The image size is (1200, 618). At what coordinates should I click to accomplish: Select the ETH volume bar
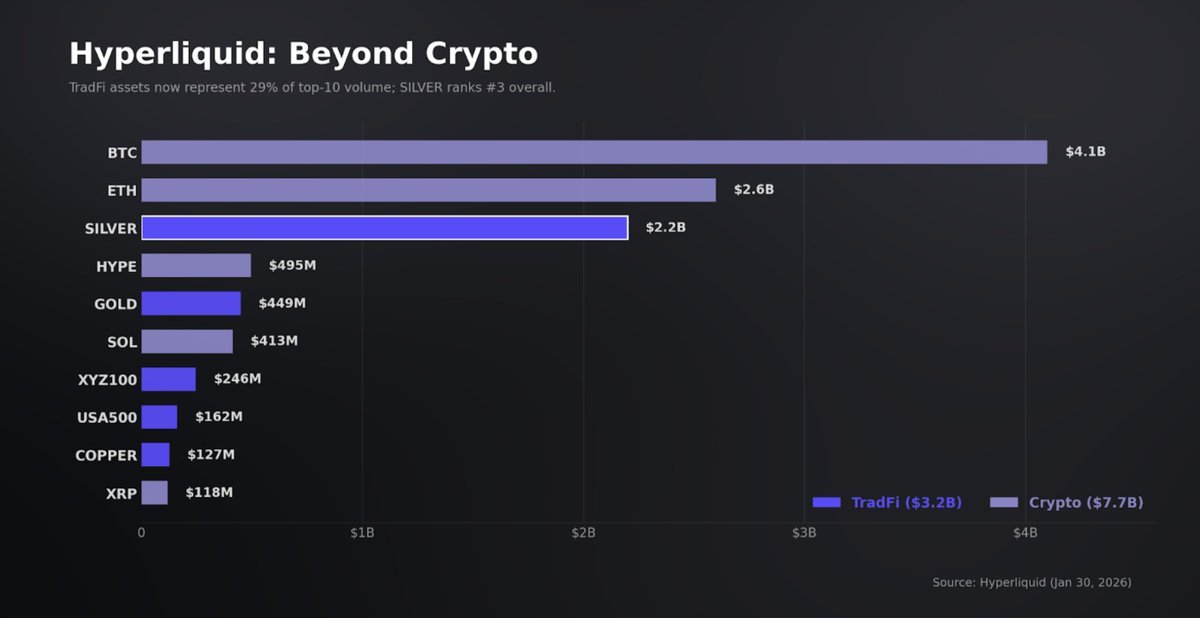[x=428, y=190]
